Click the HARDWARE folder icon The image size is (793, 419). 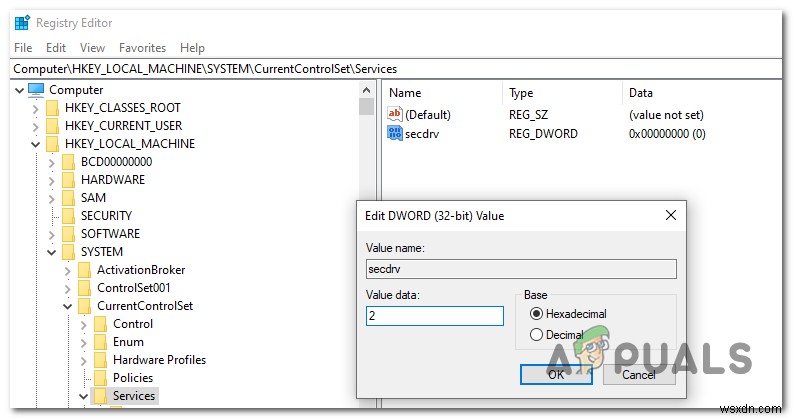point(69,180)
